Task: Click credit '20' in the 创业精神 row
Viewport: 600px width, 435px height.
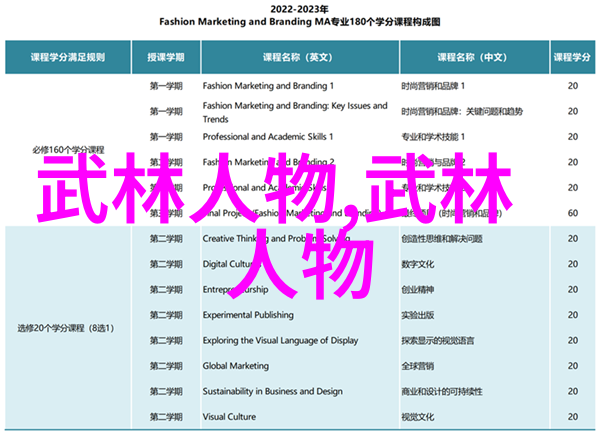Action: coord(573,289)
